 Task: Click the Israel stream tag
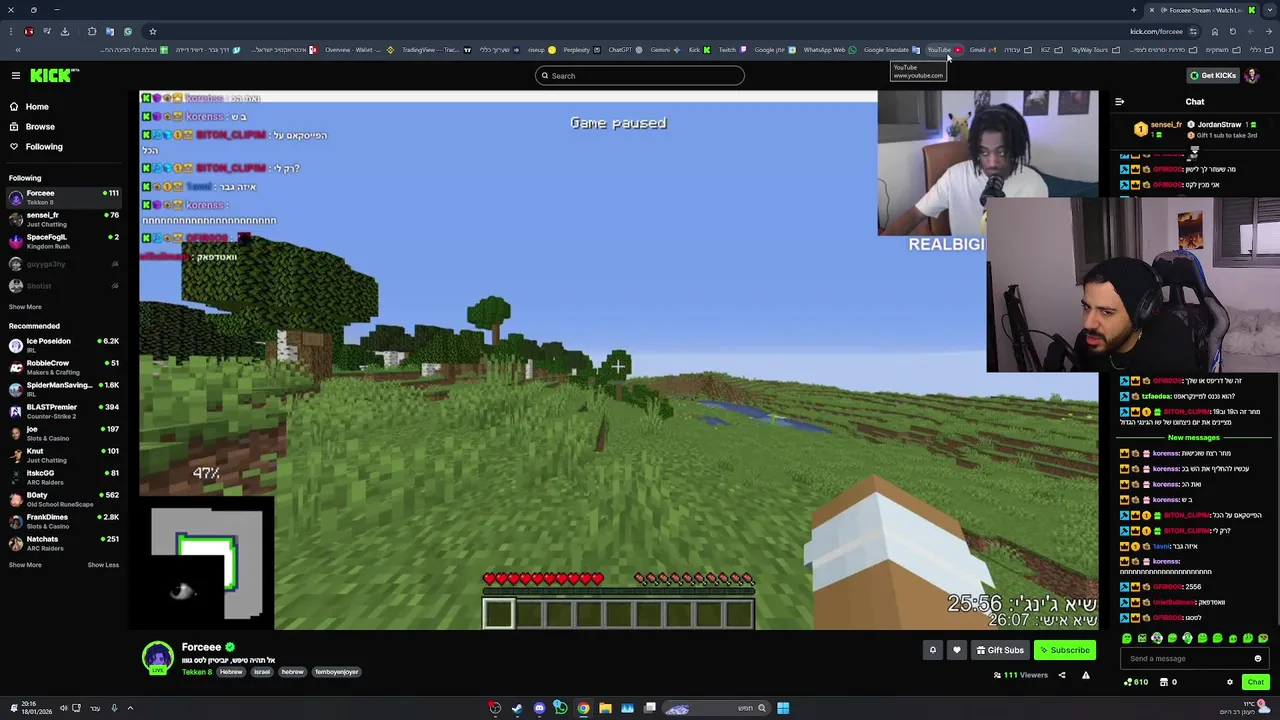pyautogui.click(x=262, y=672)
